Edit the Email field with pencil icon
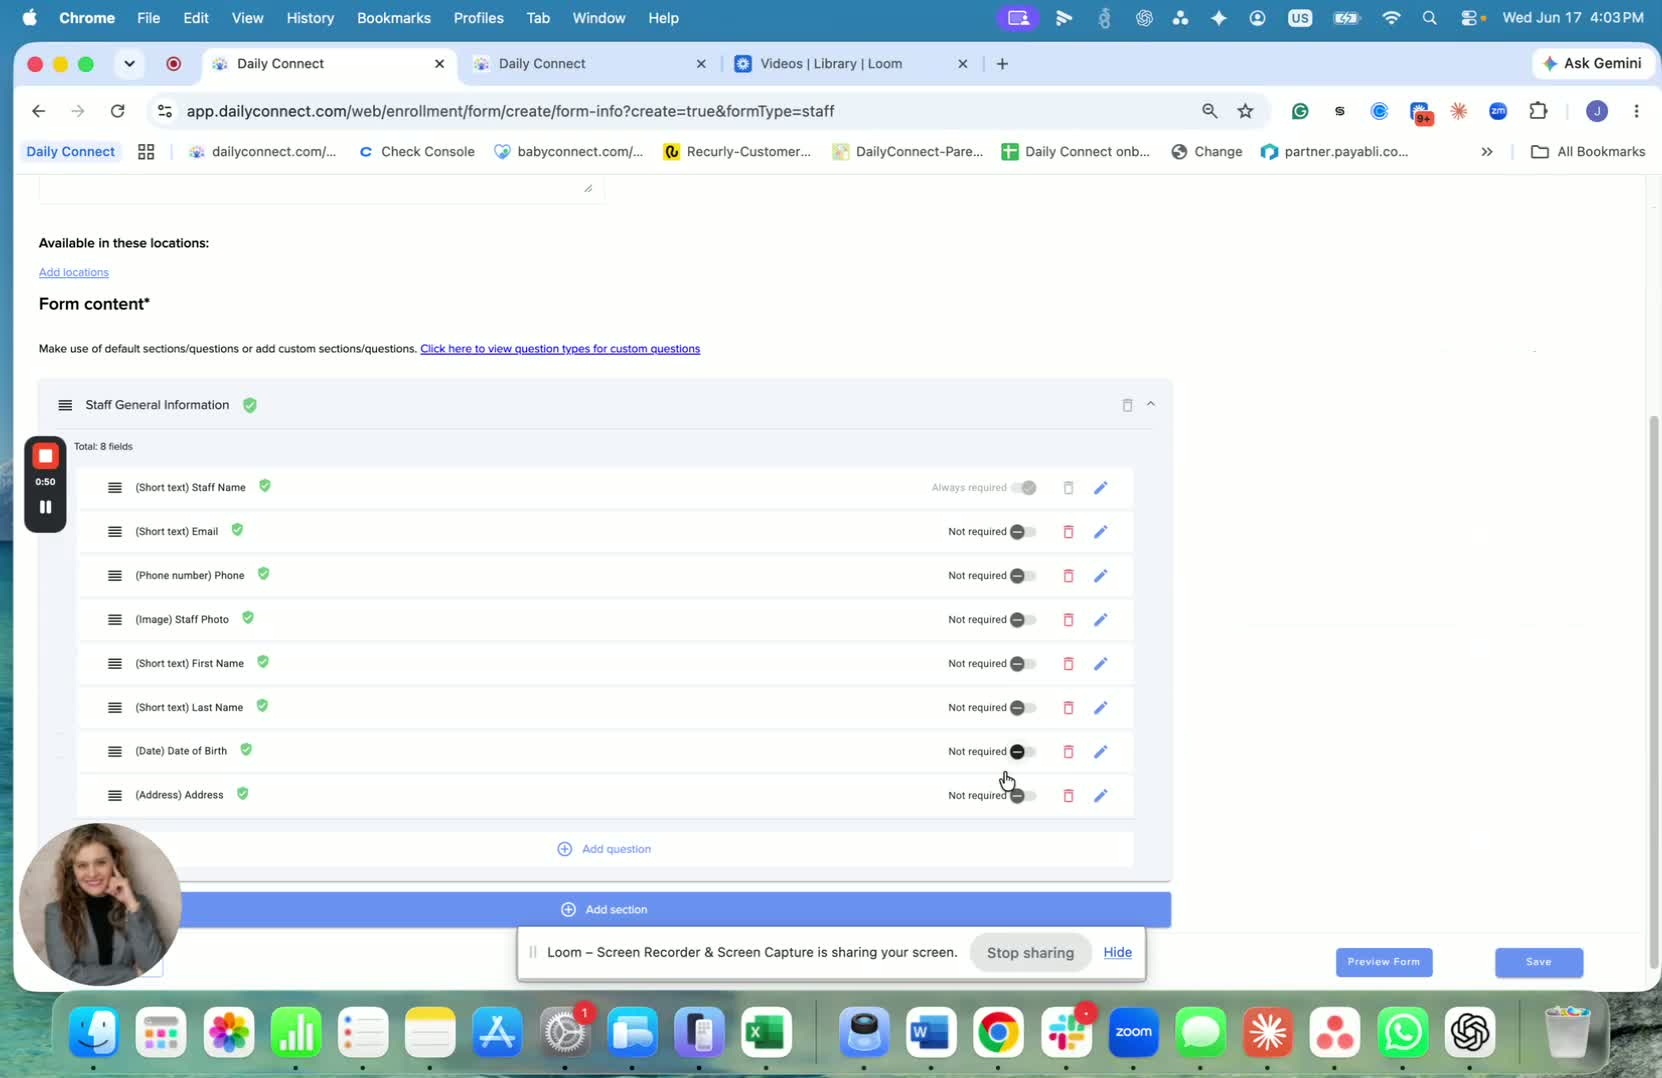 1100,532
